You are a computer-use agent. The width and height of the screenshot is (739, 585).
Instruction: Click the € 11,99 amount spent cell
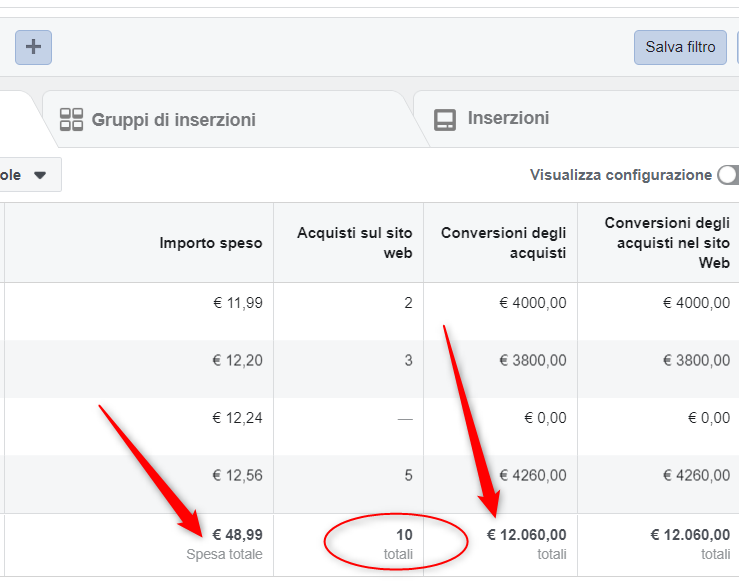pyautogui.click(x=237, y=303)
